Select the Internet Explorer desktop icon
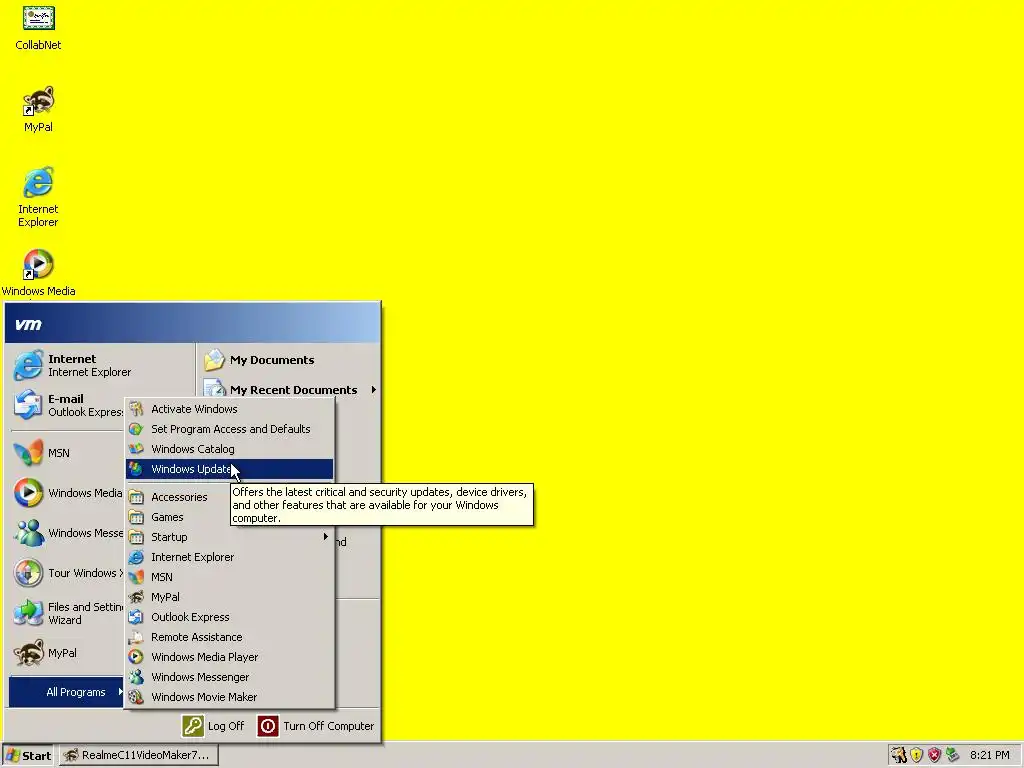The width and height of the screenshot is (1024, 768). coord(38,196)
